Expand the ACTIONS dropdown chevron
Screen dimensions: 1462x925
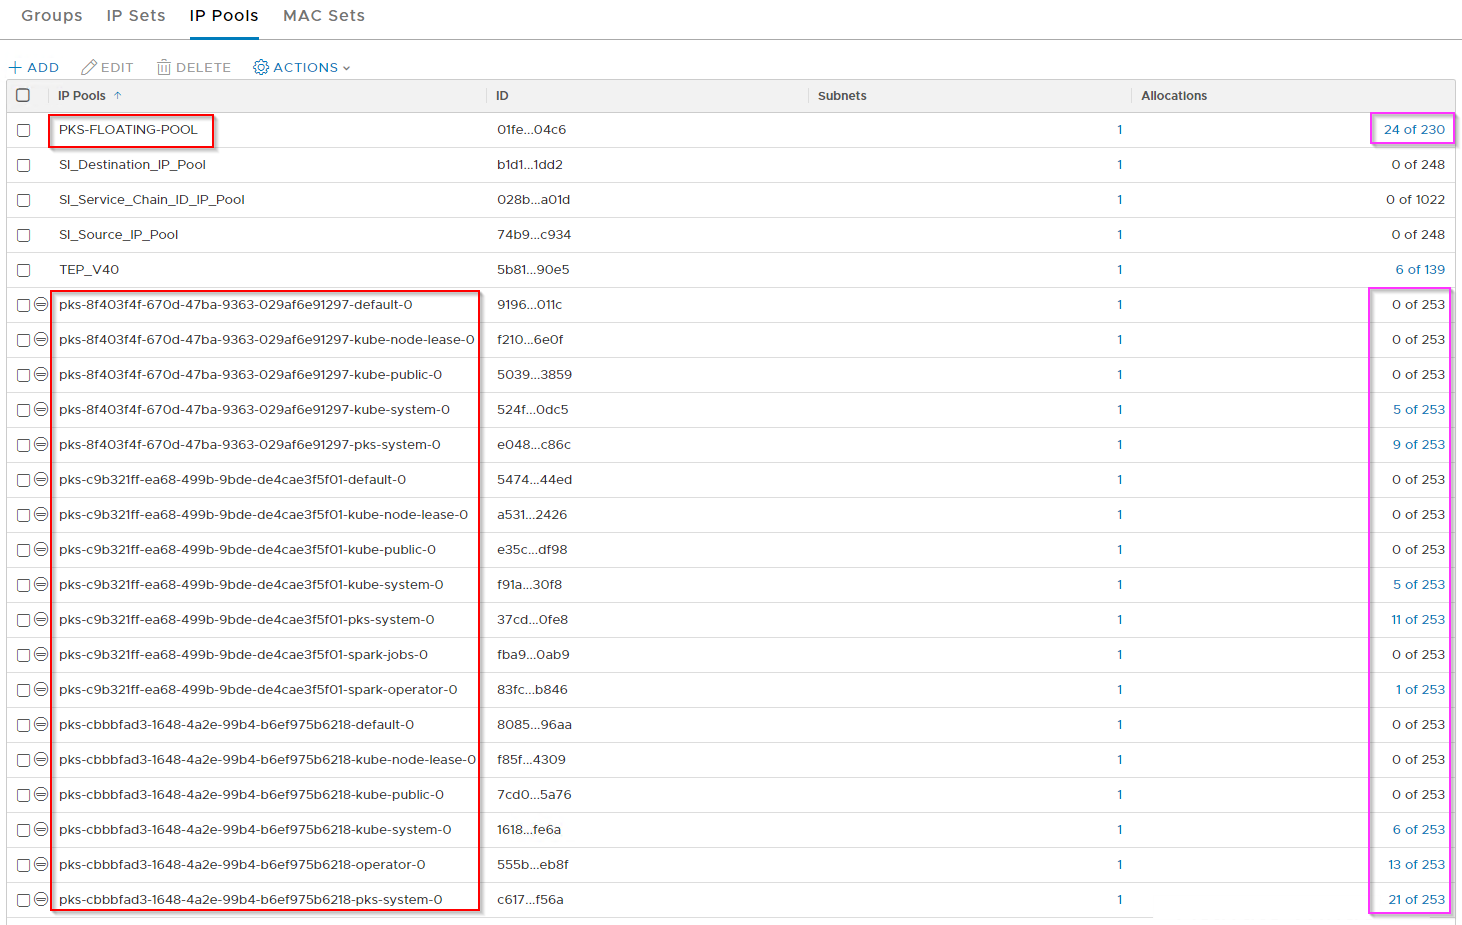click(x=347, y=69)
